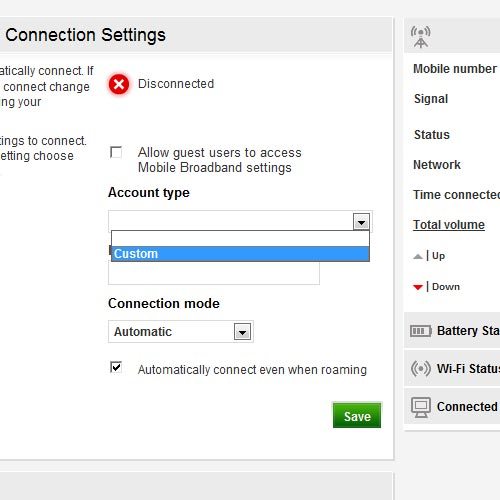
Task: Expand the Battery Status panel
Action: 452,331
